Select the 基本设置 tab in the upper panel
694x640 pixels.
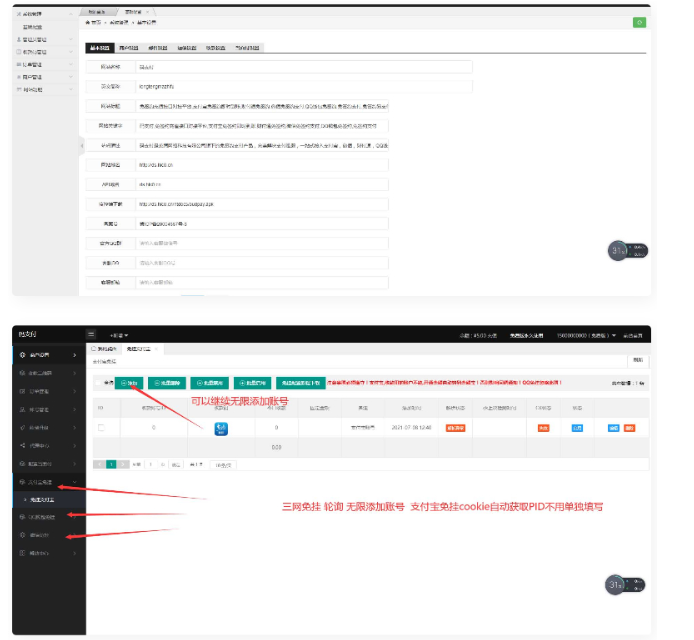(99, 47)
